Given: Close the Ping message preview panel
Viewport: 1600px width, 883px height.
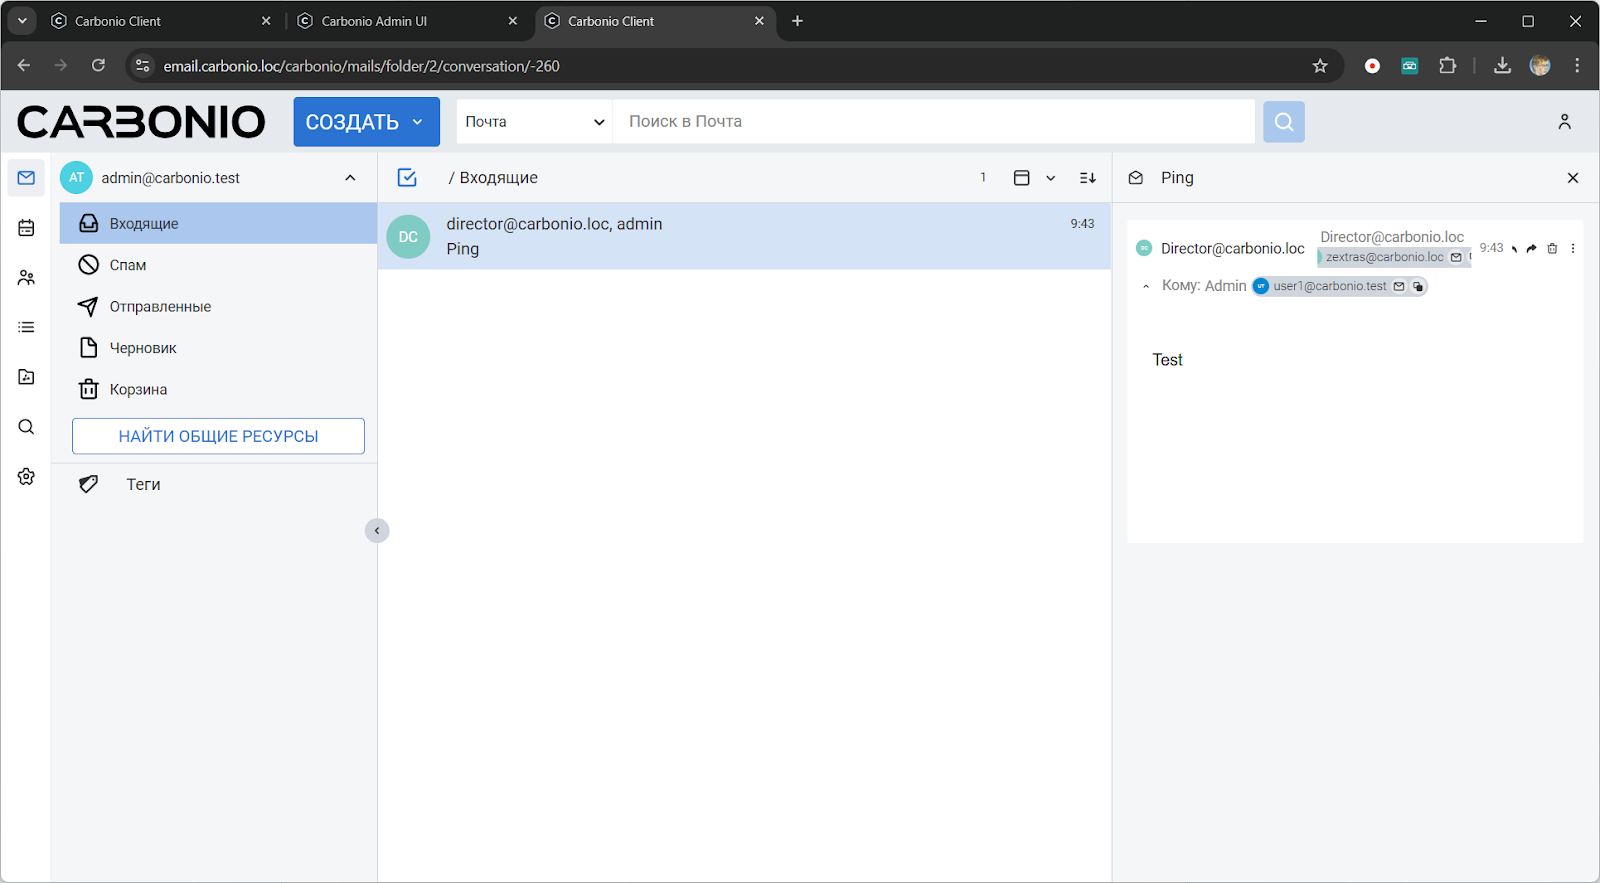Looking at the screenshot, I should point(1573,178).
